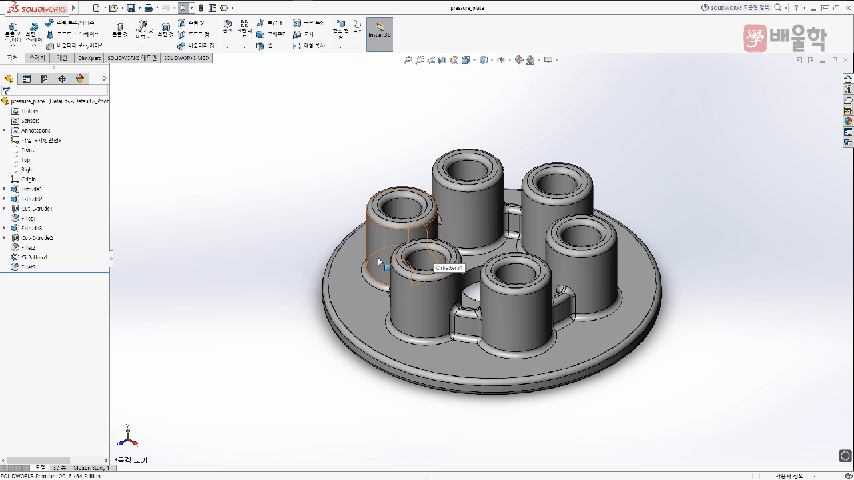Click the Extruded Cut tool icon
854x480 pixels.
120,30
